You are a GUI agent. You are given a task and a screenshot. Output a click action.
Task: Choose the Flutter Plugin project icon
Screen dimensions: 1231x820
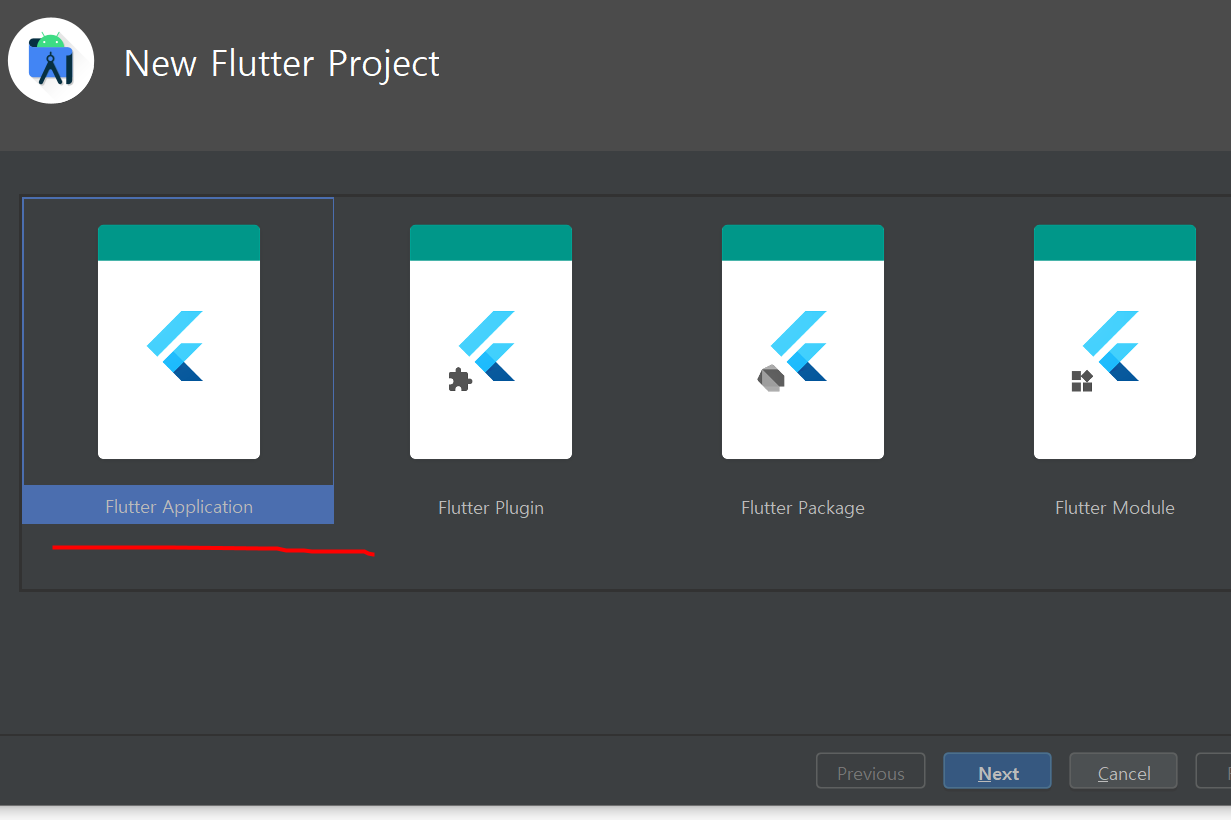tap(491, 342)
